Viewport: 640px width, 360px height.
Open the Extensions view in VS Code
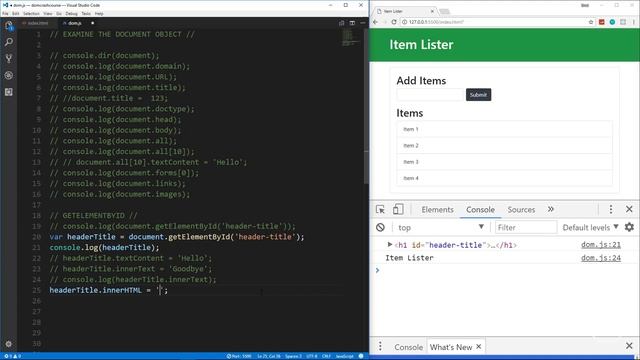click(9, 92)
